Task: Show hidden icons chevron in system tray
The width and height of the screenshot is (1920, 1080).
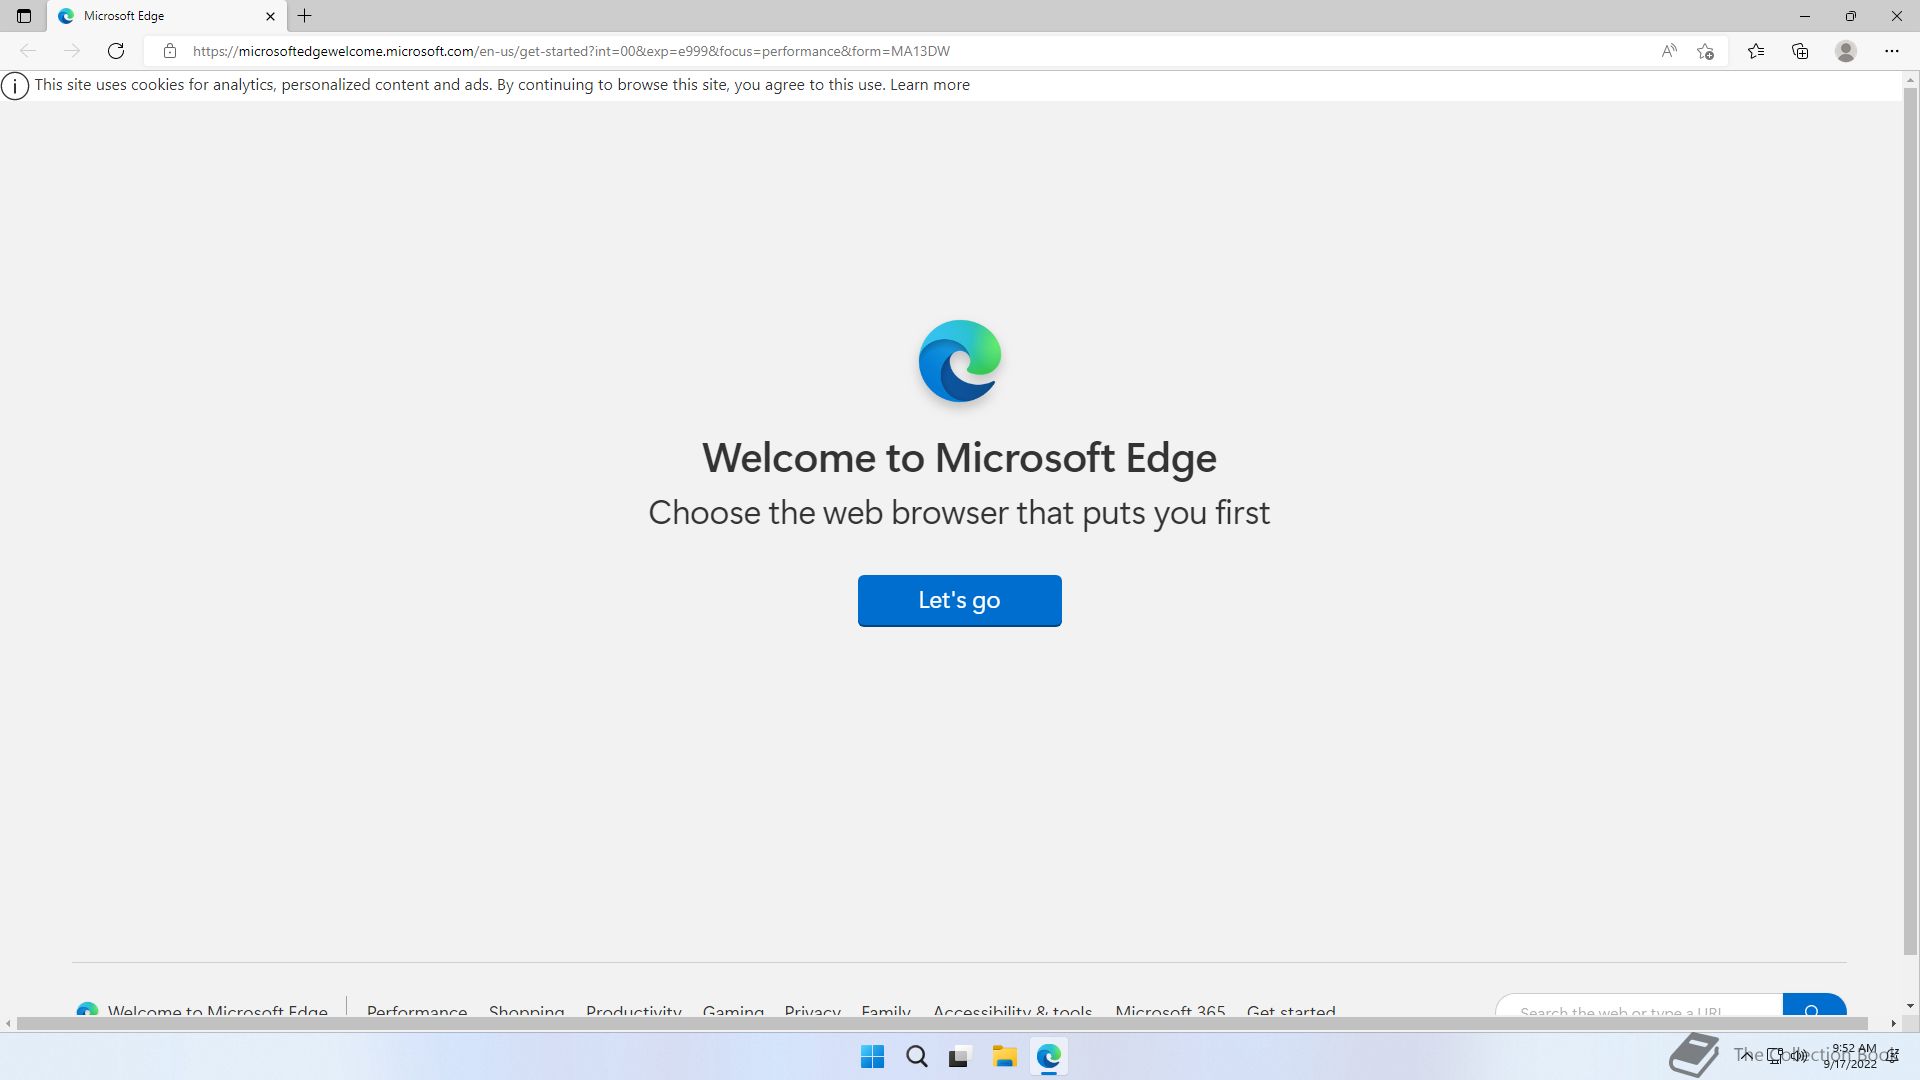Action: [1746, 1055]
